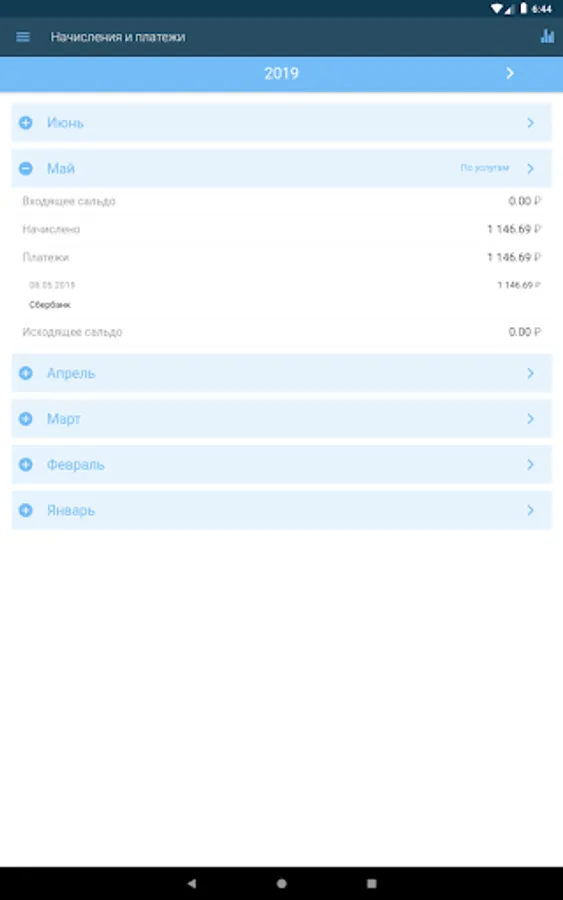563x900 pixels.
Task: Collapse Май with the minus icon
Action: tap(26, 168)
